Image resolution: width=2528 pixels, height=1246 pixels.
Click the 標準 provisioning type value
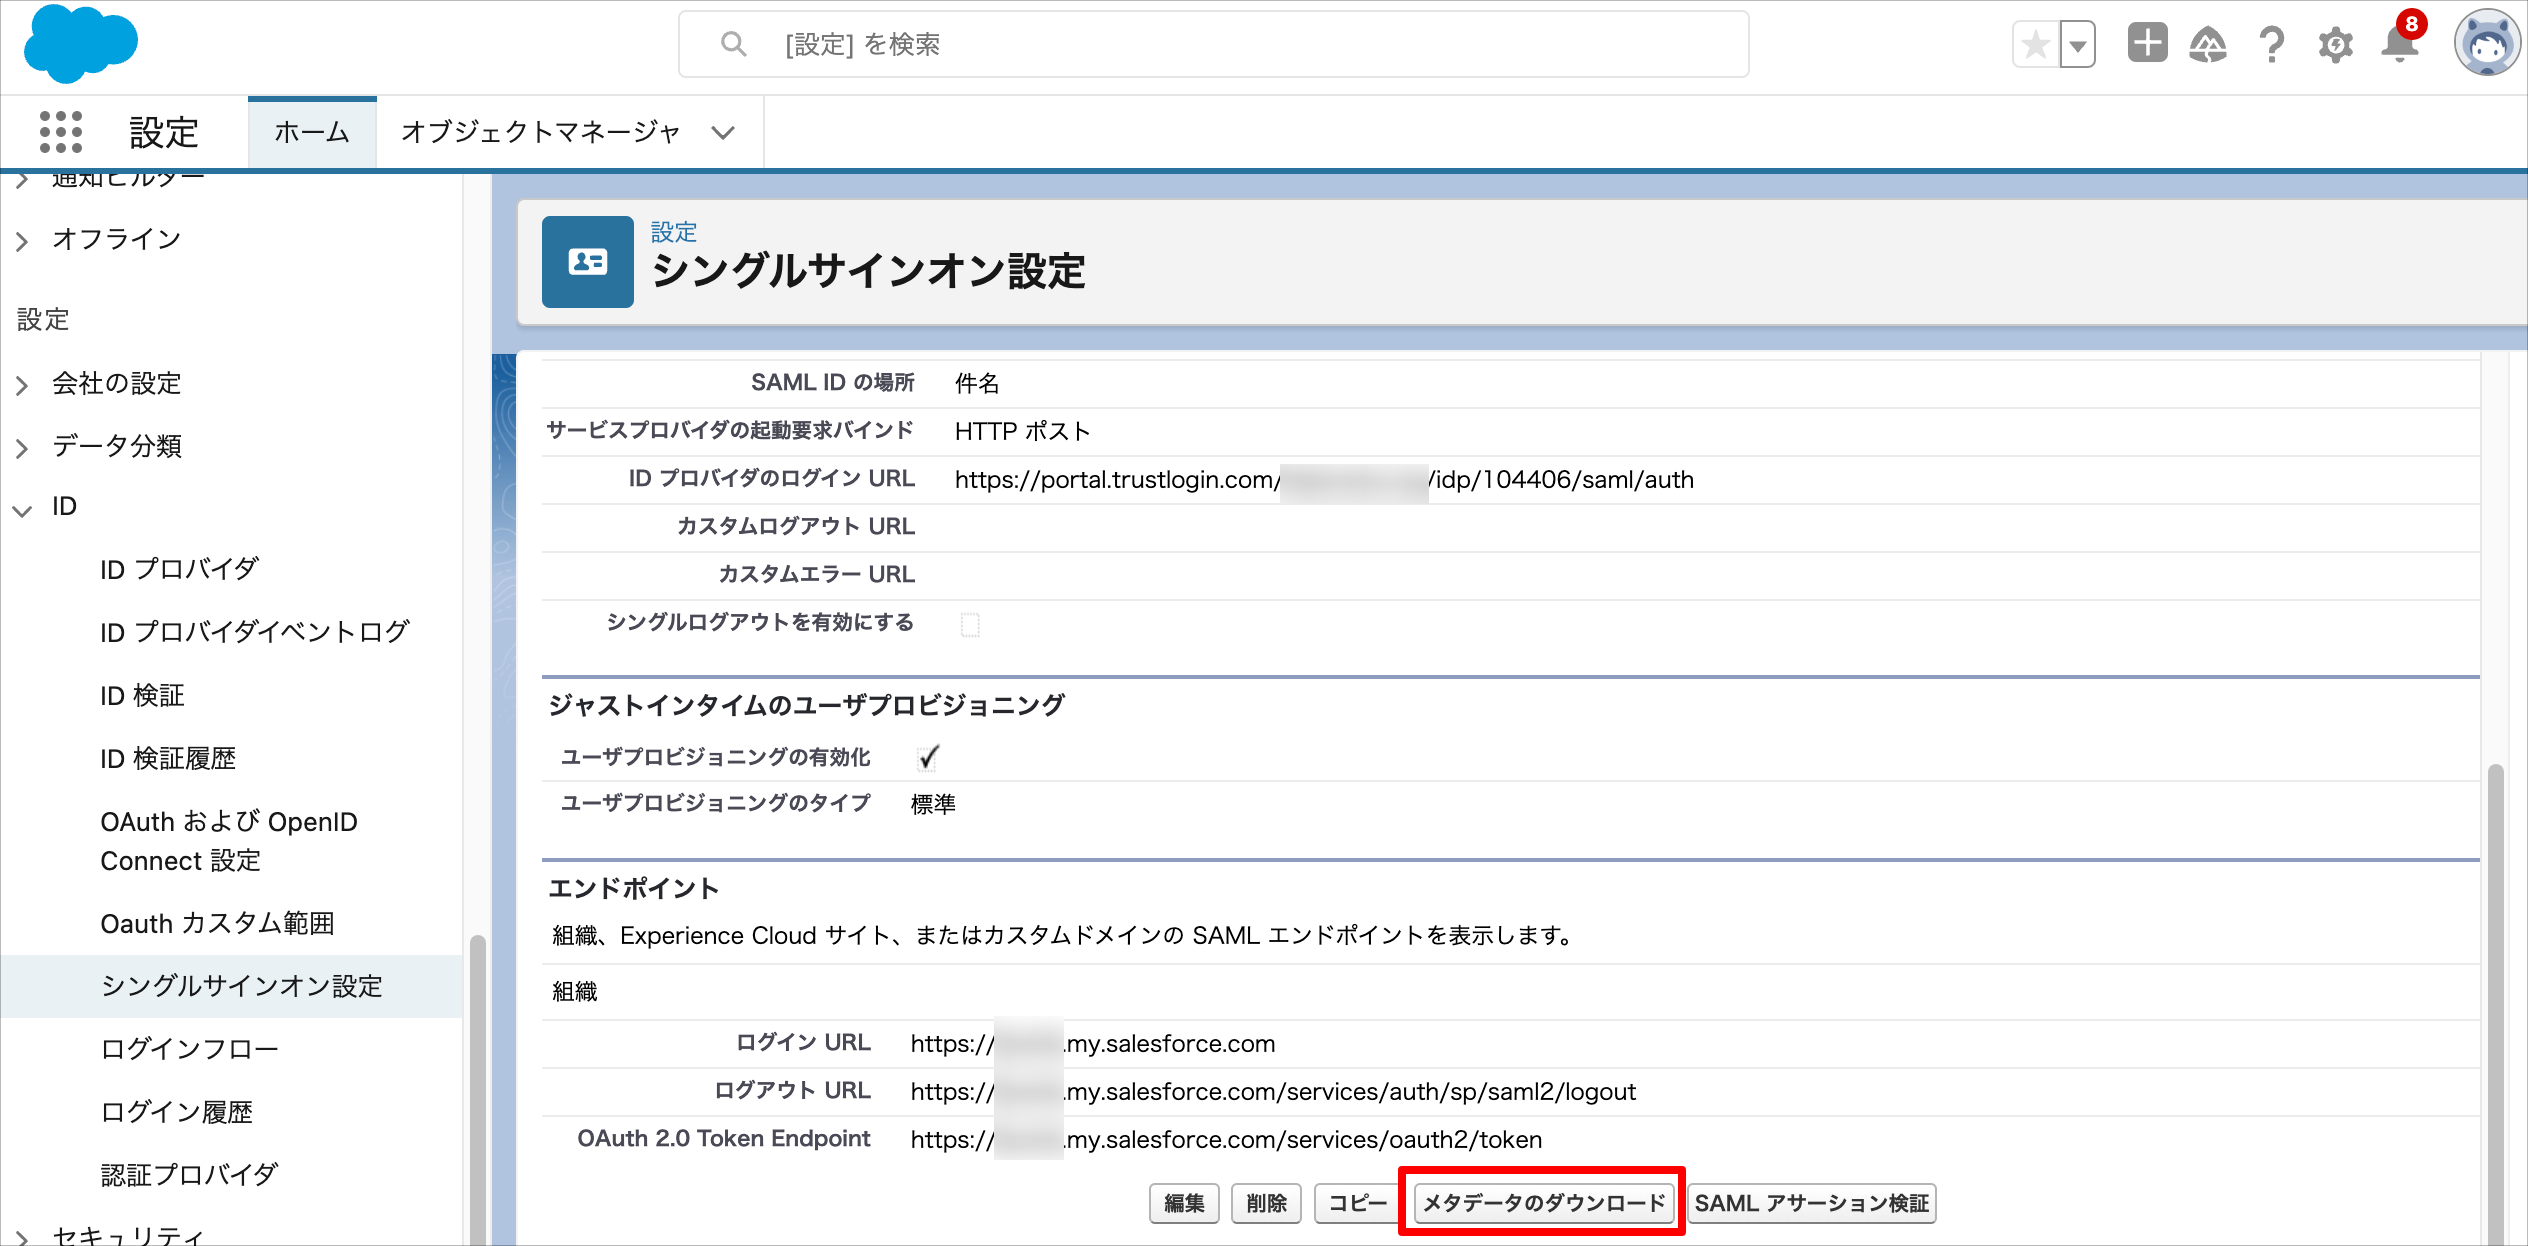pyautogui.click(x=933, y=804)
